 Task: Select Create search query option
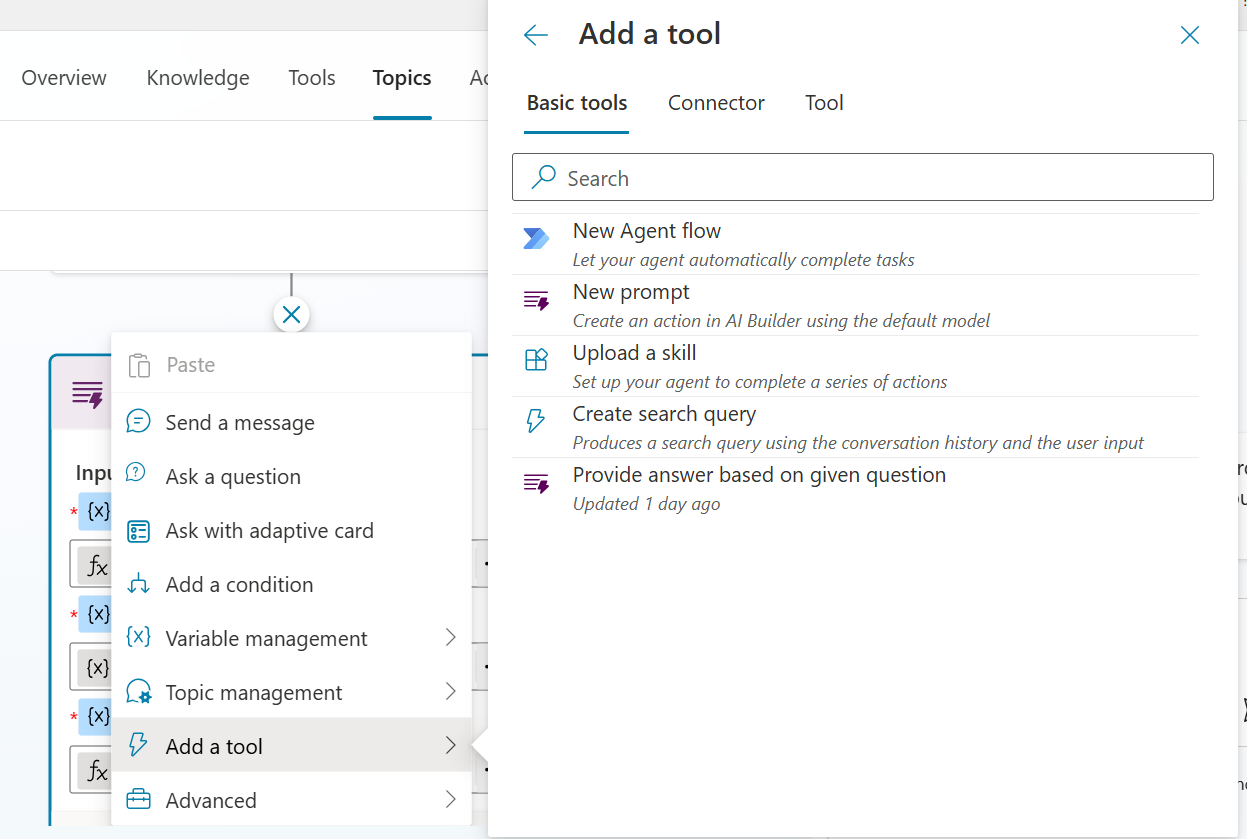point(856,427)
